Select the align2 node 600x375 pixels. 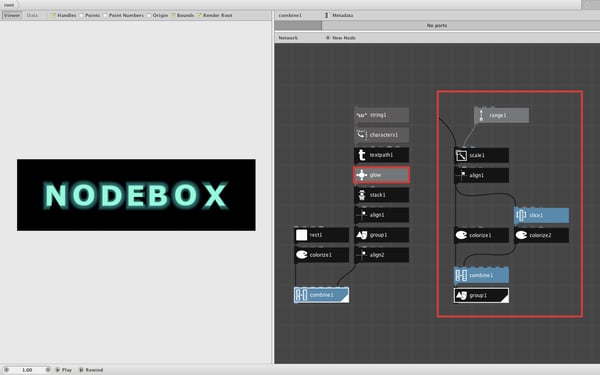(382, 255)
